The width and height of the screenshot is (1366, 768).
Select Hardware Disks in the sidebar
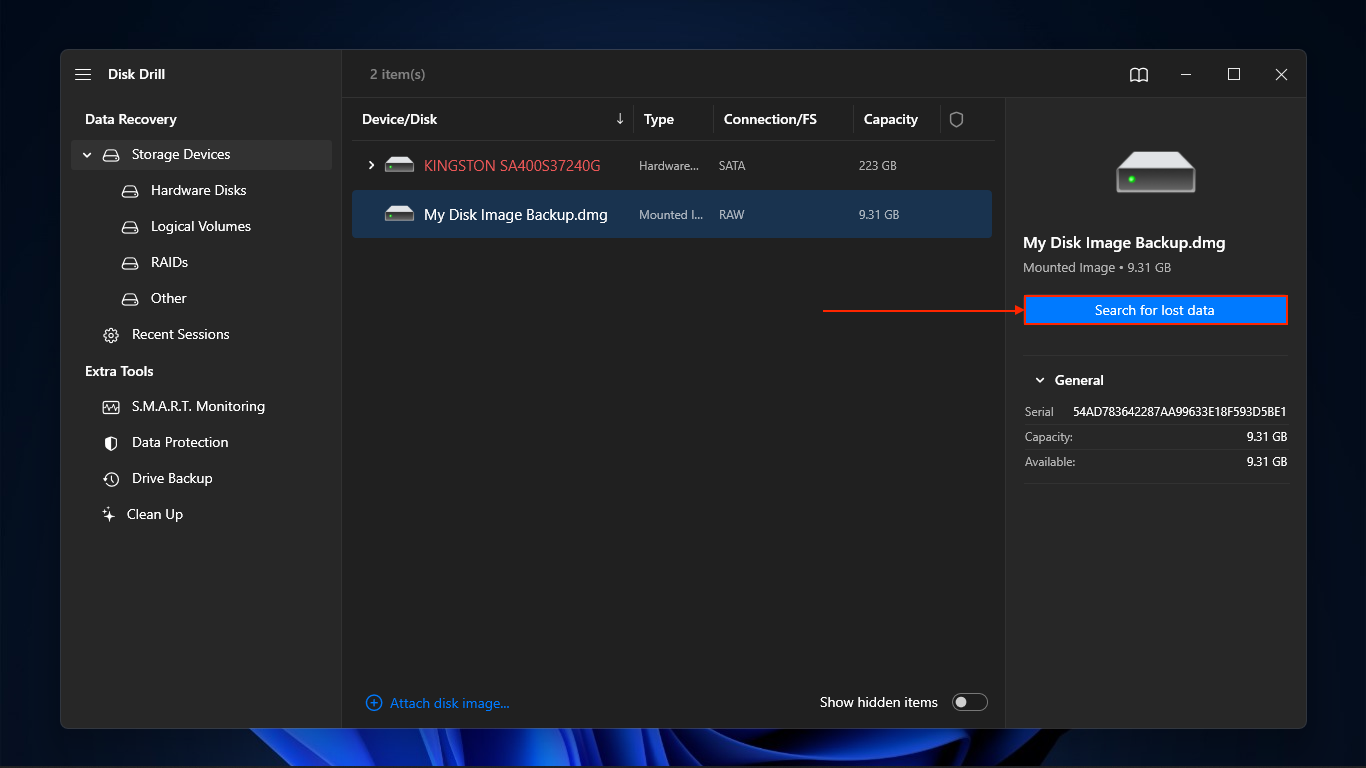click(198, 190)
